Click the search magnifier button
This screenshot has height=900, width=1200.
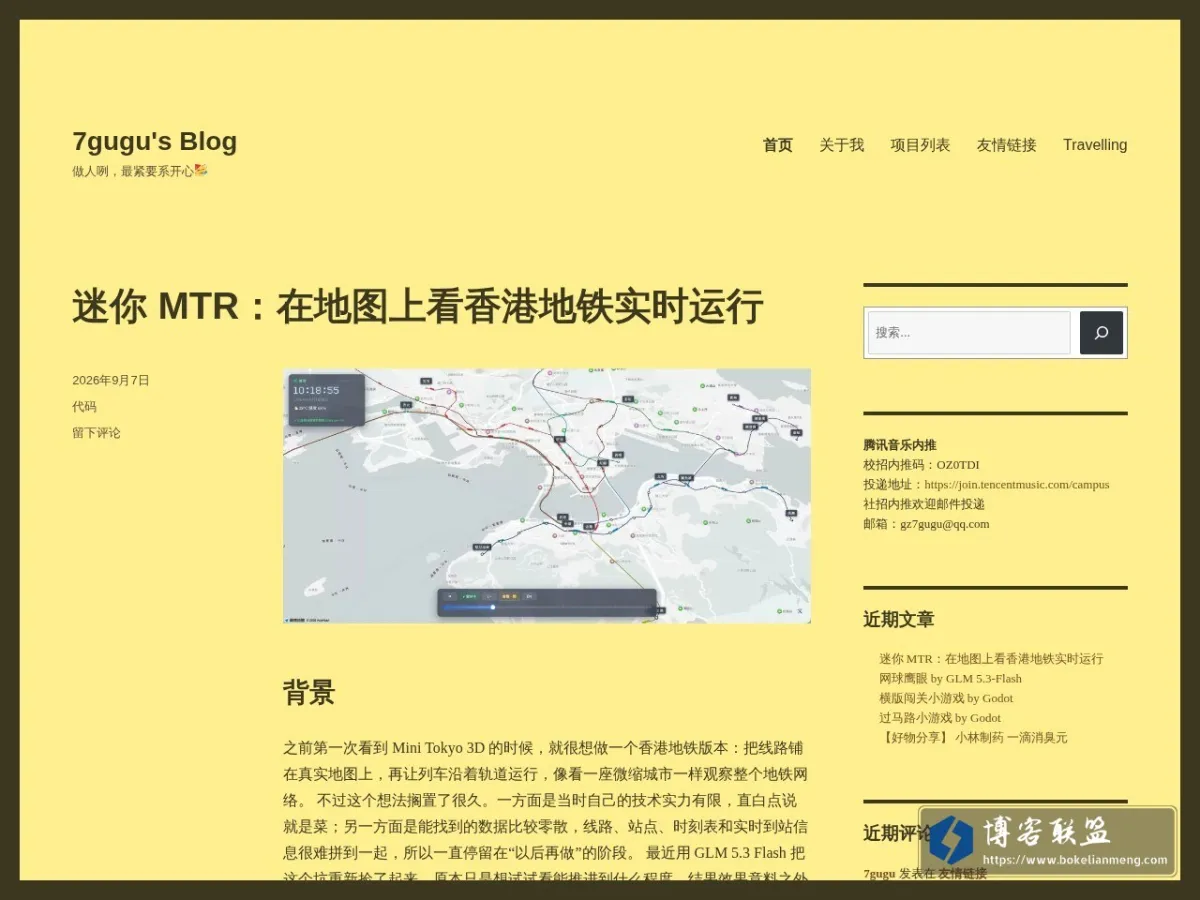pos(1101,333)
